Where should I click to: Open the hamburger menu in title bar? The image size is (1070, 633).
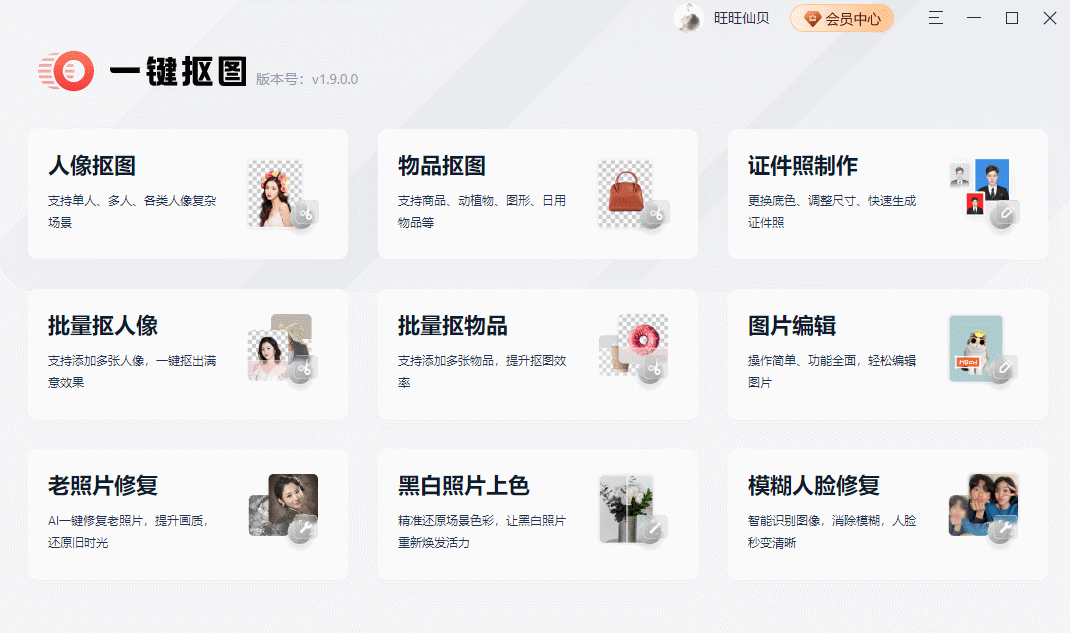tap(935, 18)
